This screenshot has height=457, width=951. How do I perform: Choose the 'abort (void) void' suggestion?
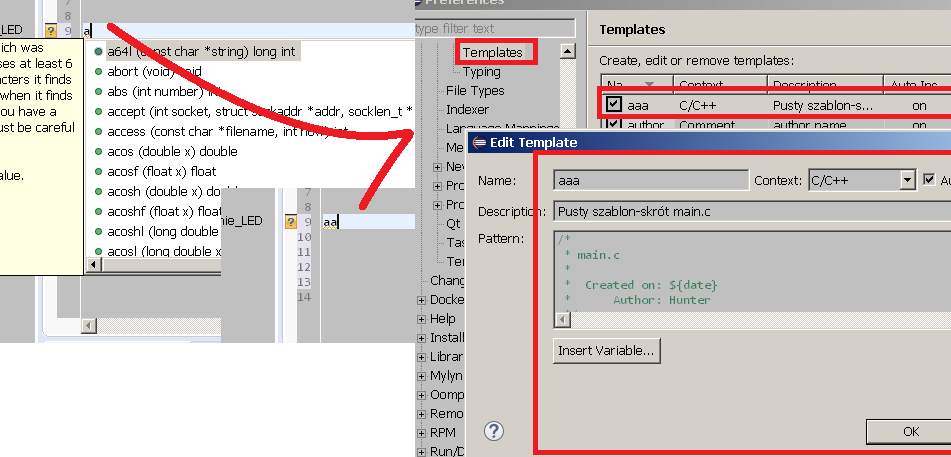155,72
